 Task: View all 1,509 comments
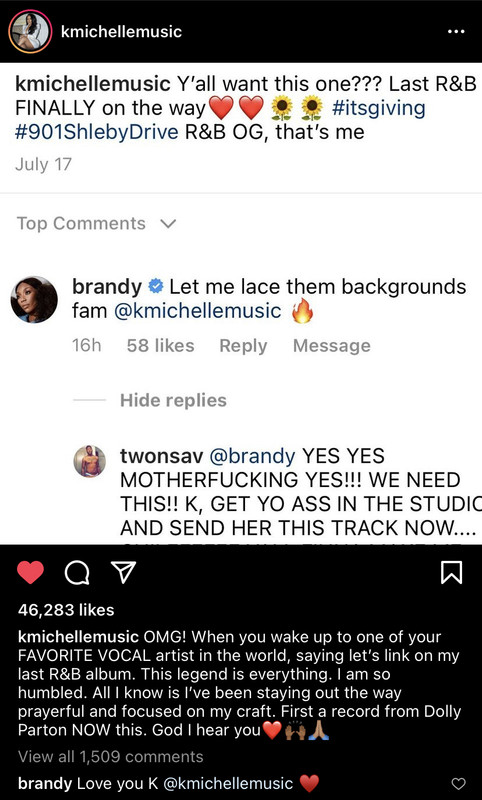pos(111,757)
